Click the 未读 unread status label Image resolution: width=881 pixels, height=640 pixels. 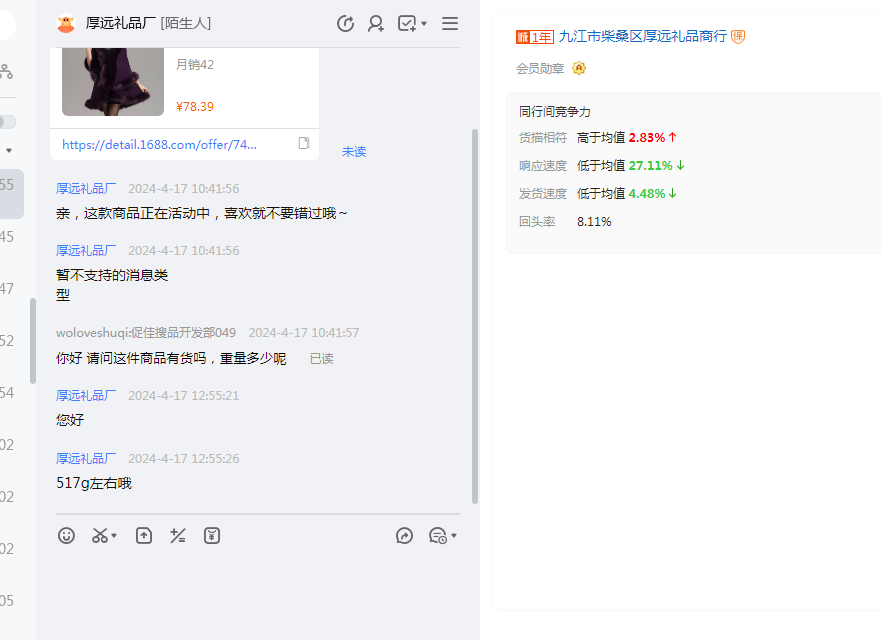[354, 152]
